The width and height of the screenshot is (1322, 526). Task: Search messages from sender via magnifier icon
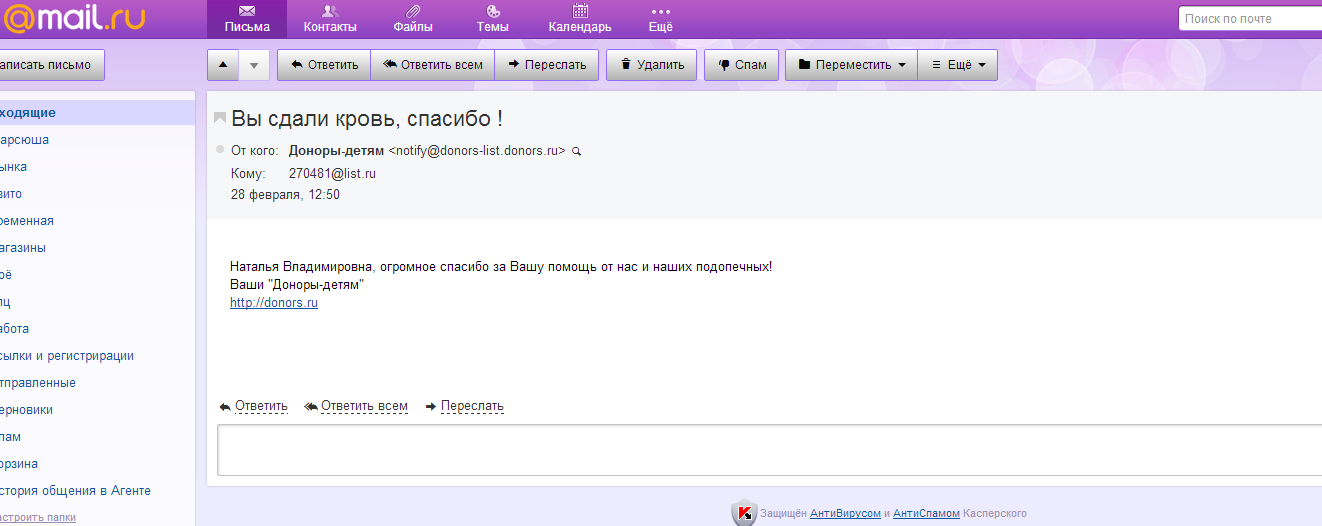(576, 151)
